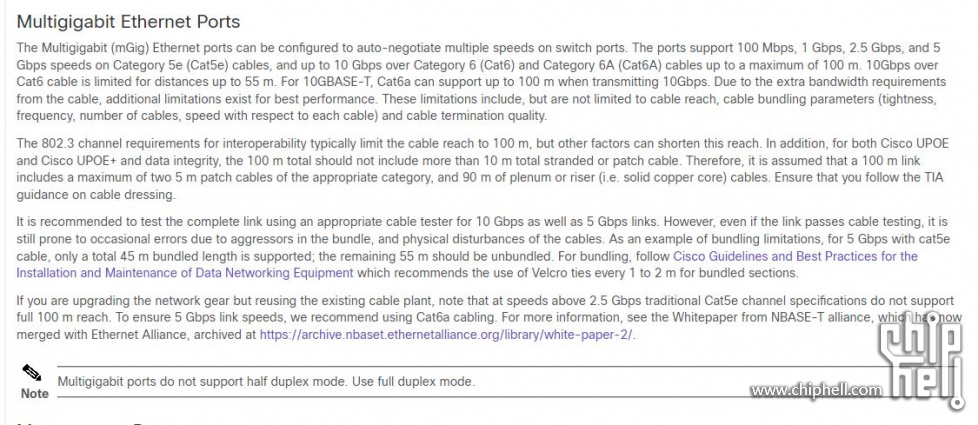
Task: Click the paragraph starting 'The 802.3 channel requirements'
Action: point(482,169)
